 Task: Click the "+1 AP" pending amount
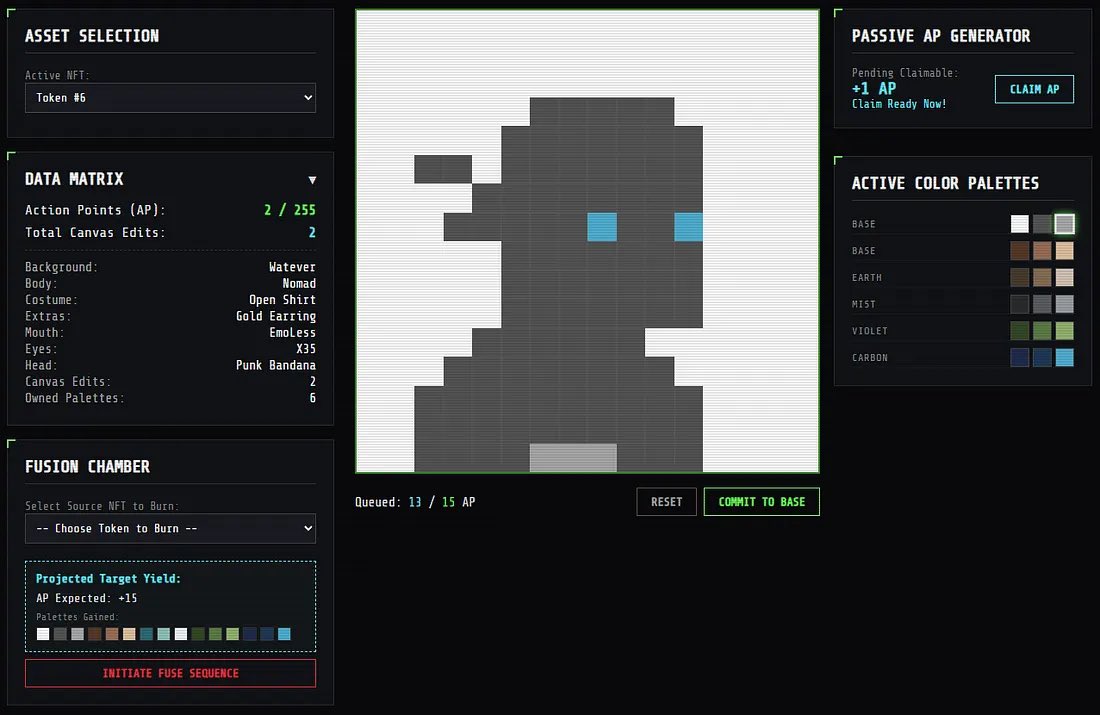[x=873, y=88]
